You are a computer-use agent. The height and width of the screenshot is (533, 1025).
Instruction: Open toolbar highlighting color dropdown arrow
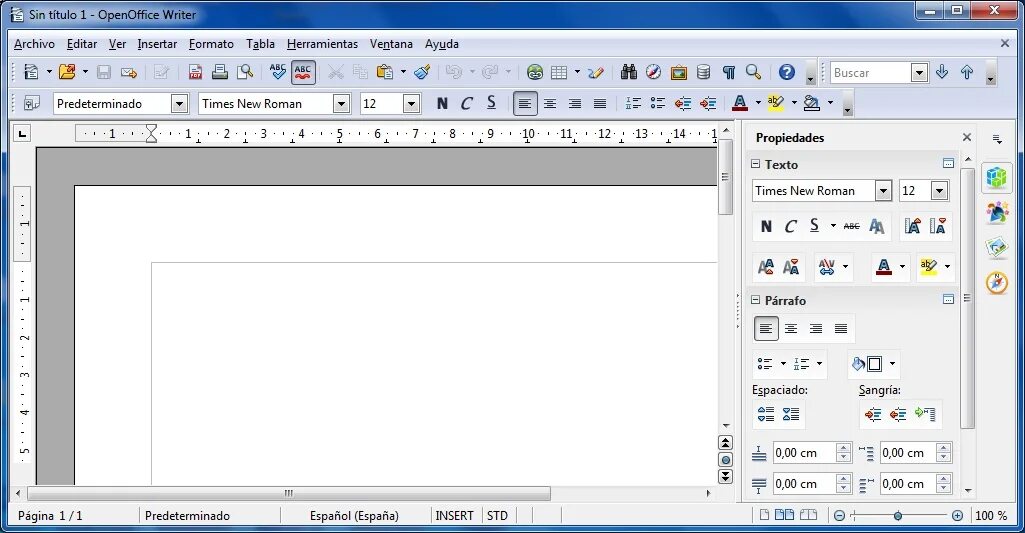[x=794, y=103]
